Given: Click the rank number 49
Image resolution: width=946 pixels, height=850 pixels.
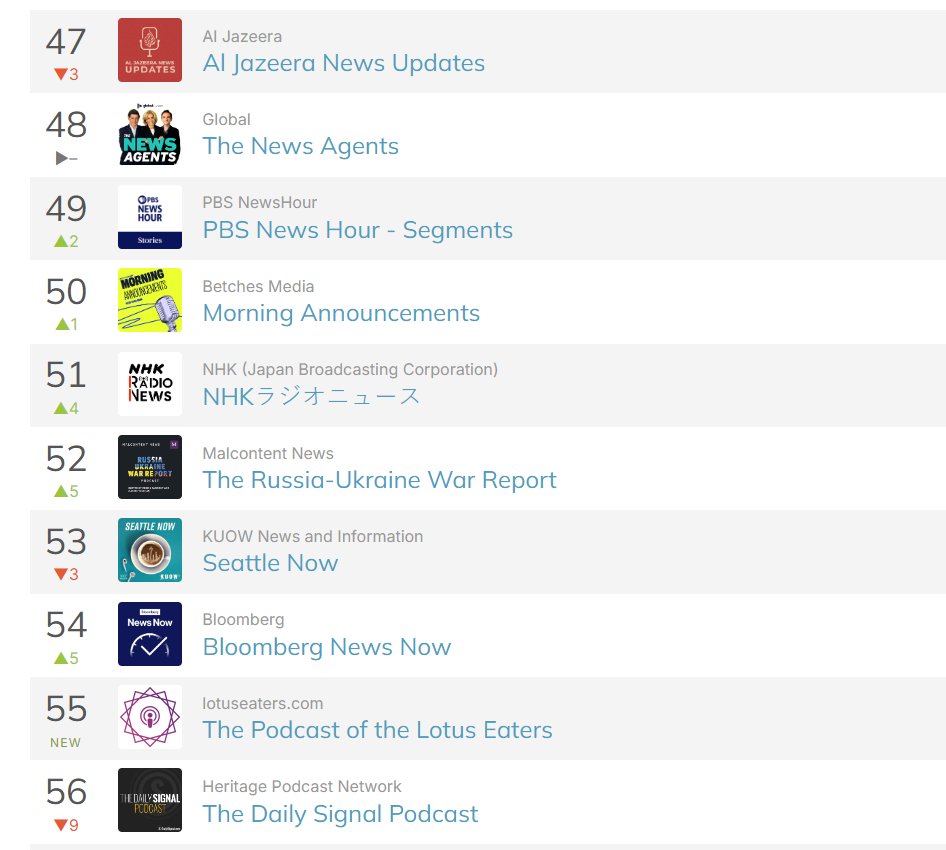Looking at the screenshot, I should point(66,209).
